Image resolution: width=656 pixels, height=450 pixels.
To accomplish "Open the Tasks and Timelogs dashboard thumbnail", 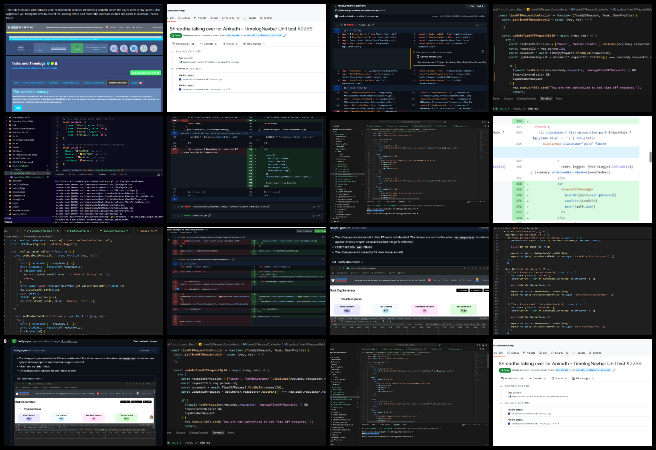I will tap(81, 56).
